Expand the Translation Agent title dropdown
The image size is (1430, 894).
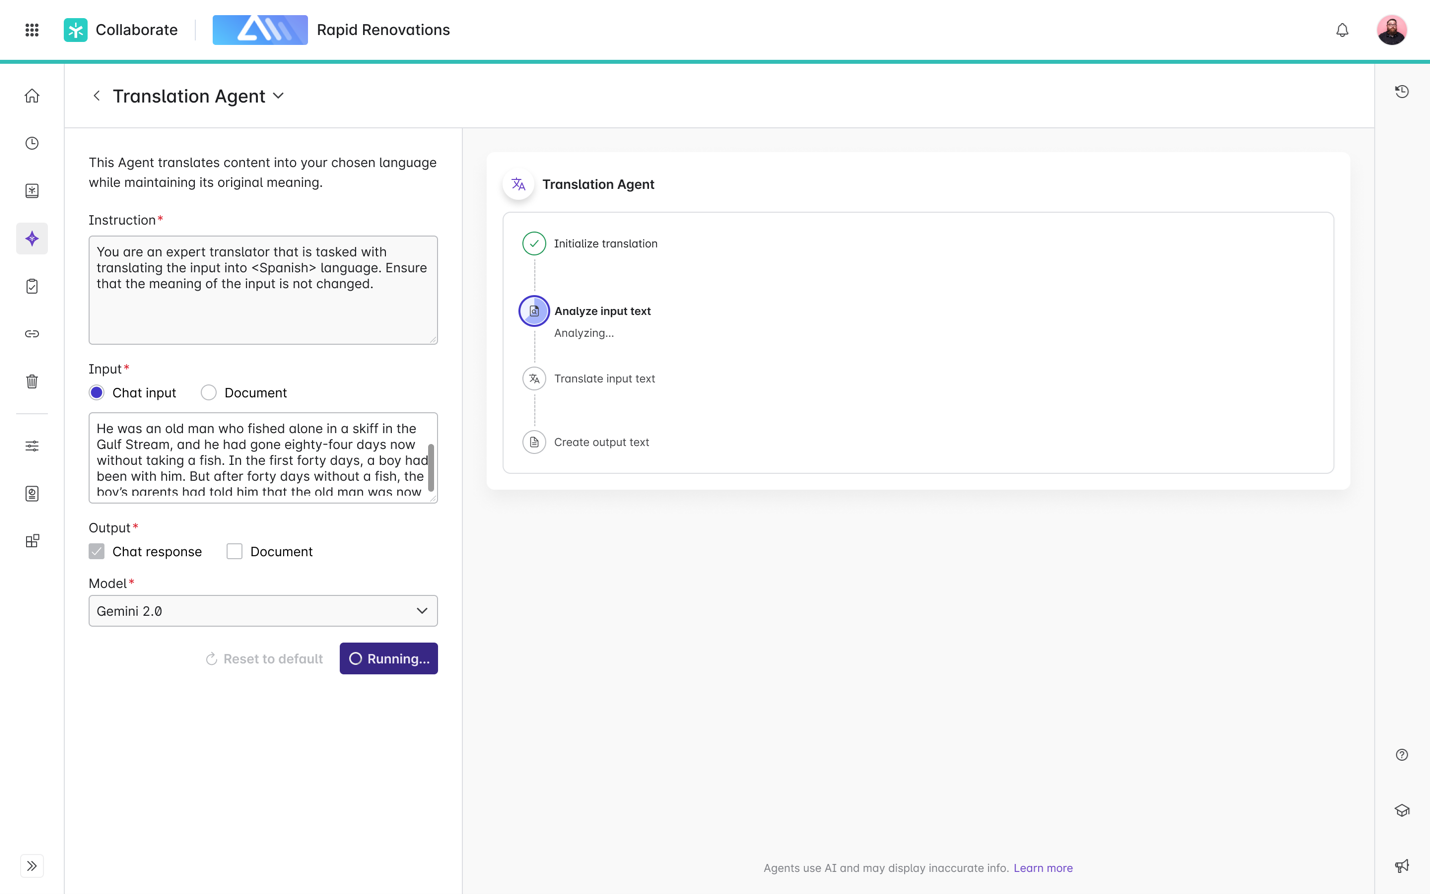279,96
